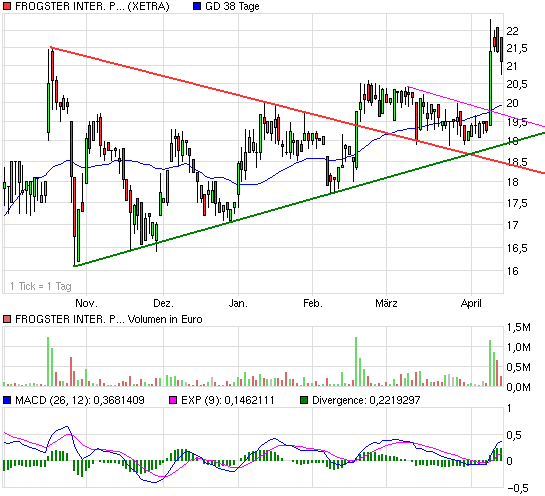Click the start of the red trendline
This screenshot has width=545, height=496.
point(51,47)
